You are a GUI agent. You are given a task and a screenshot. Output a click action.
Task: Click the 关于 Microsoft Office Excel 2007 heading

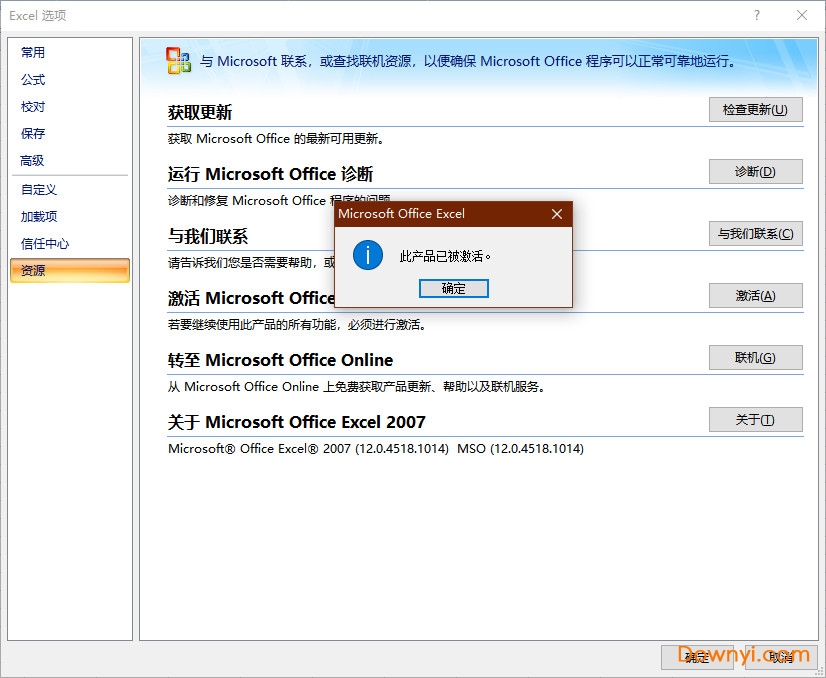click(x=297, y=422)
